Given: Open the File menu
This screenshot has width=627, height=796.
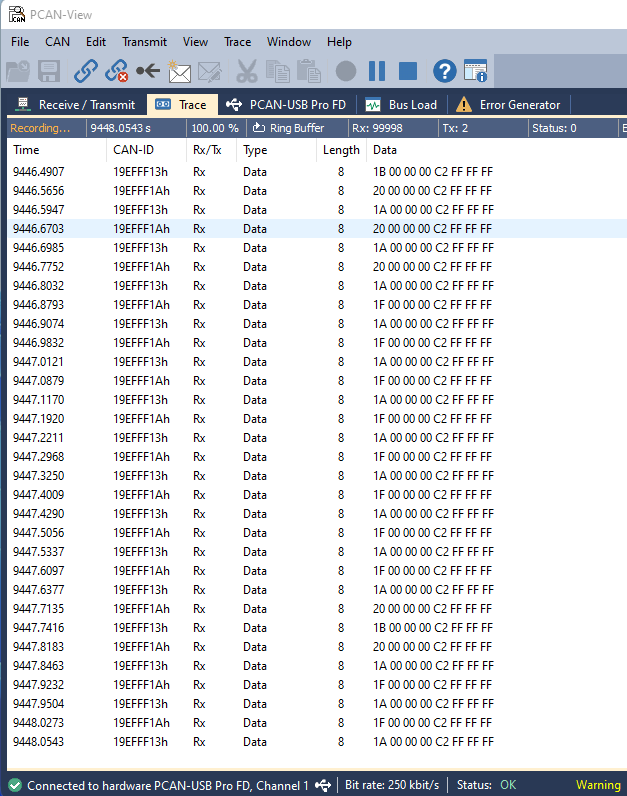Looking at the screenshot, I should [x=20, y=42].
